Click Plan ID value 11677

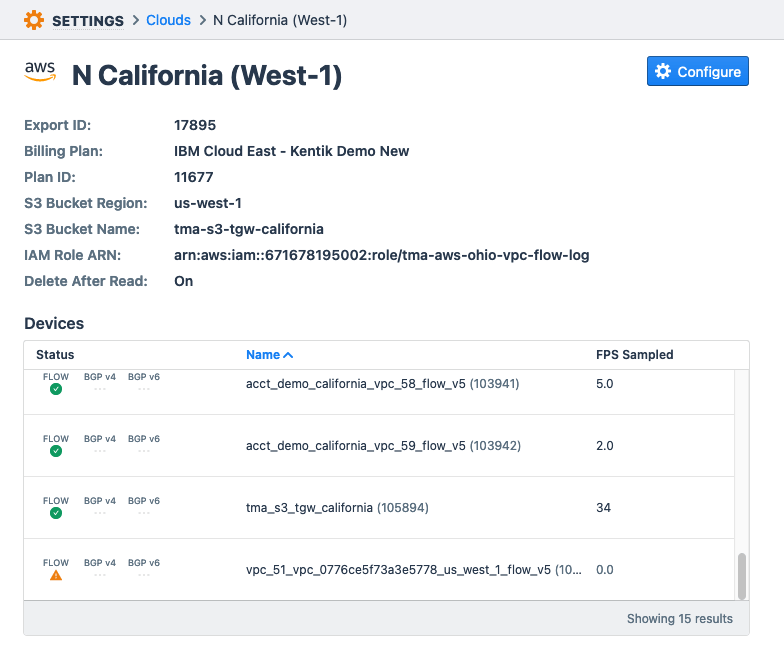tap(194, 177)
